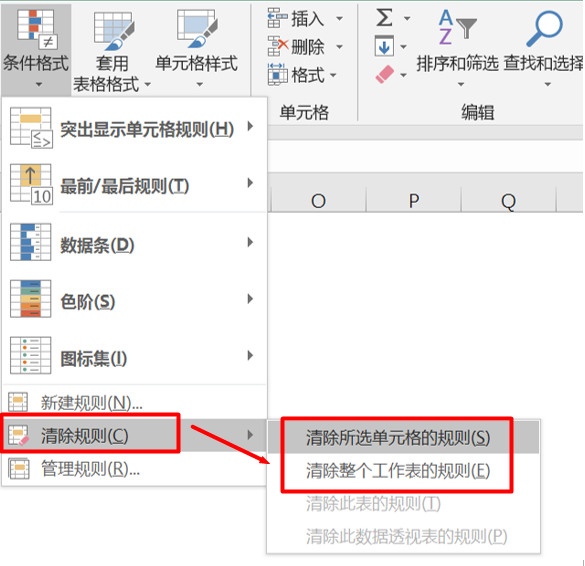Select column P header

pyautogui.click(x=414, y=200)
